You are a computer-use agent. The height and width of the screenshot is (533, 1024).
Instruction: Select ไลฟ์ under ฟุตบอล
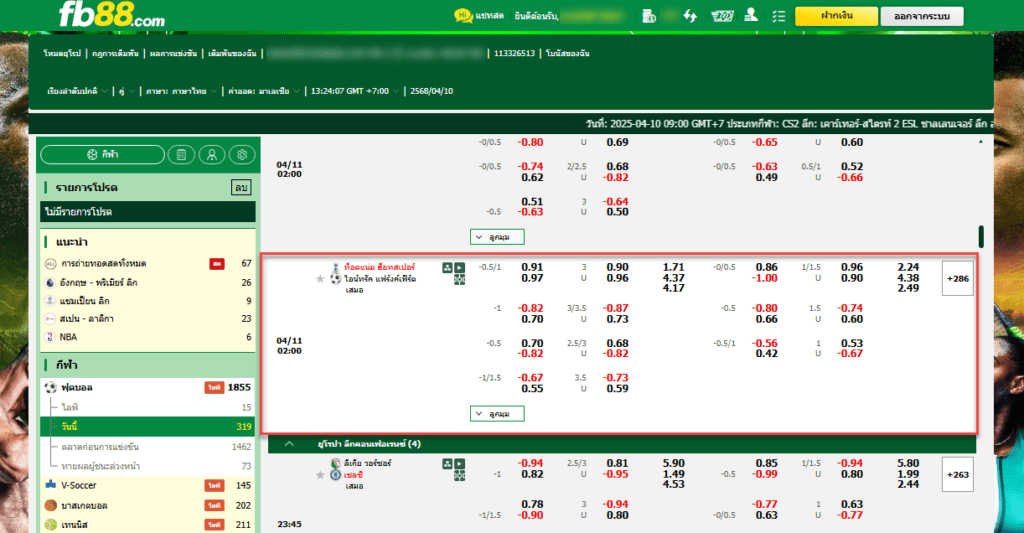click(x=150, y=407)
